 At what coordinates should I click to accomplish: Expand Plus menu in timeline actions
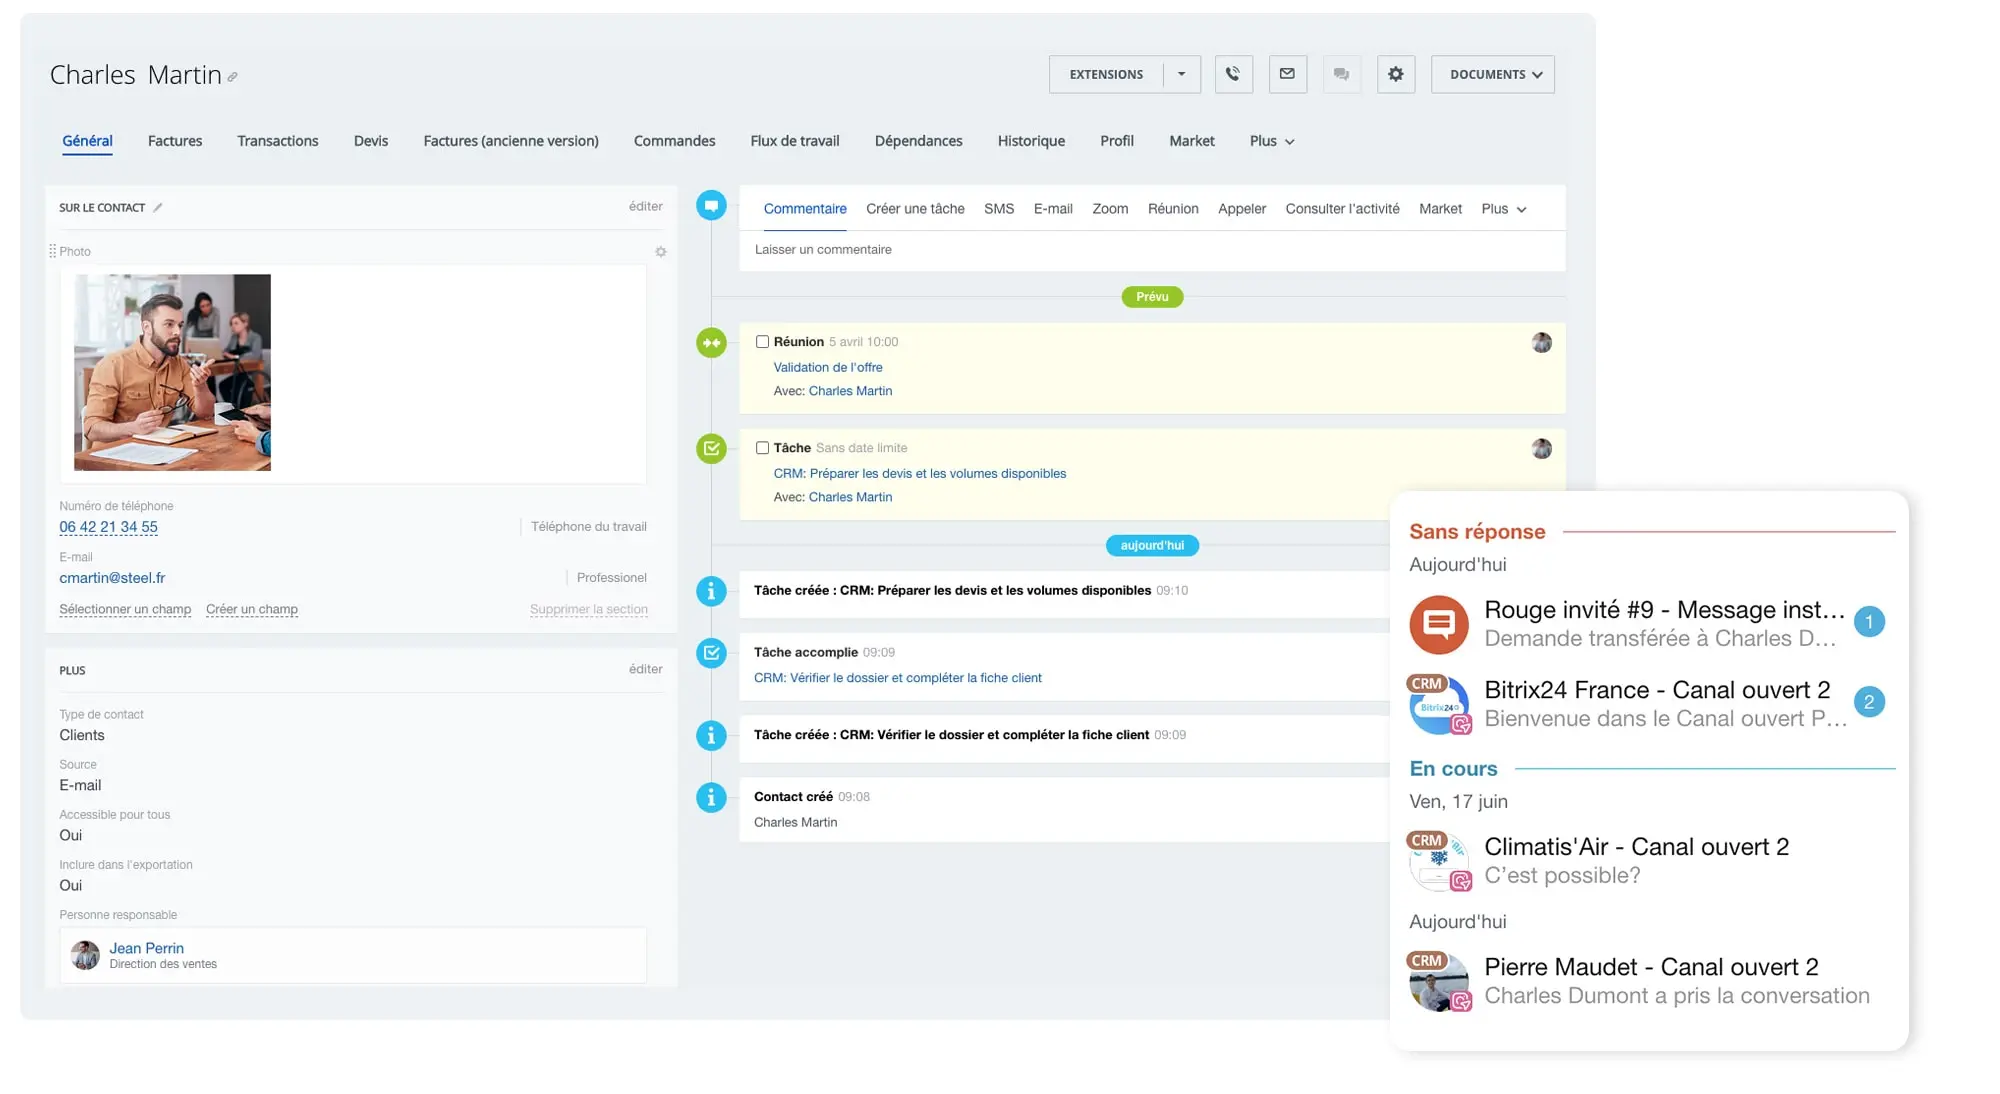1503,209
